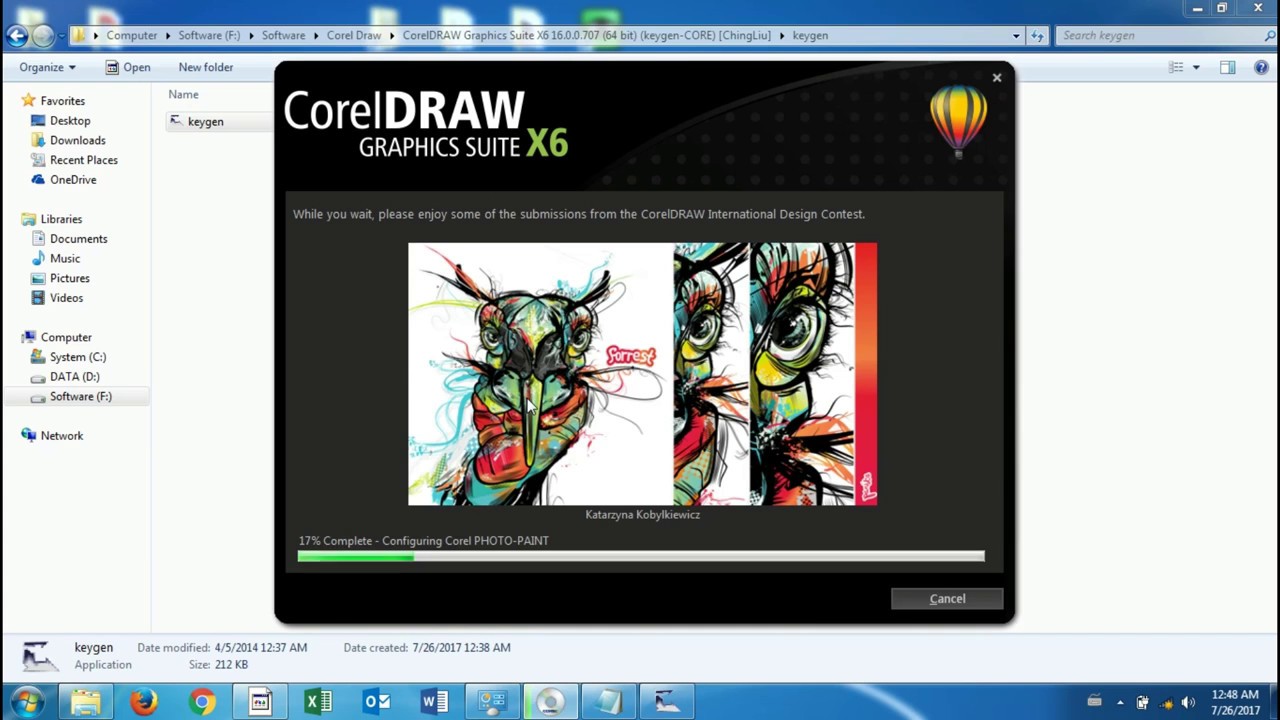
Task: Launch Firefox from the taskbar
Action: tap(144, 702)
